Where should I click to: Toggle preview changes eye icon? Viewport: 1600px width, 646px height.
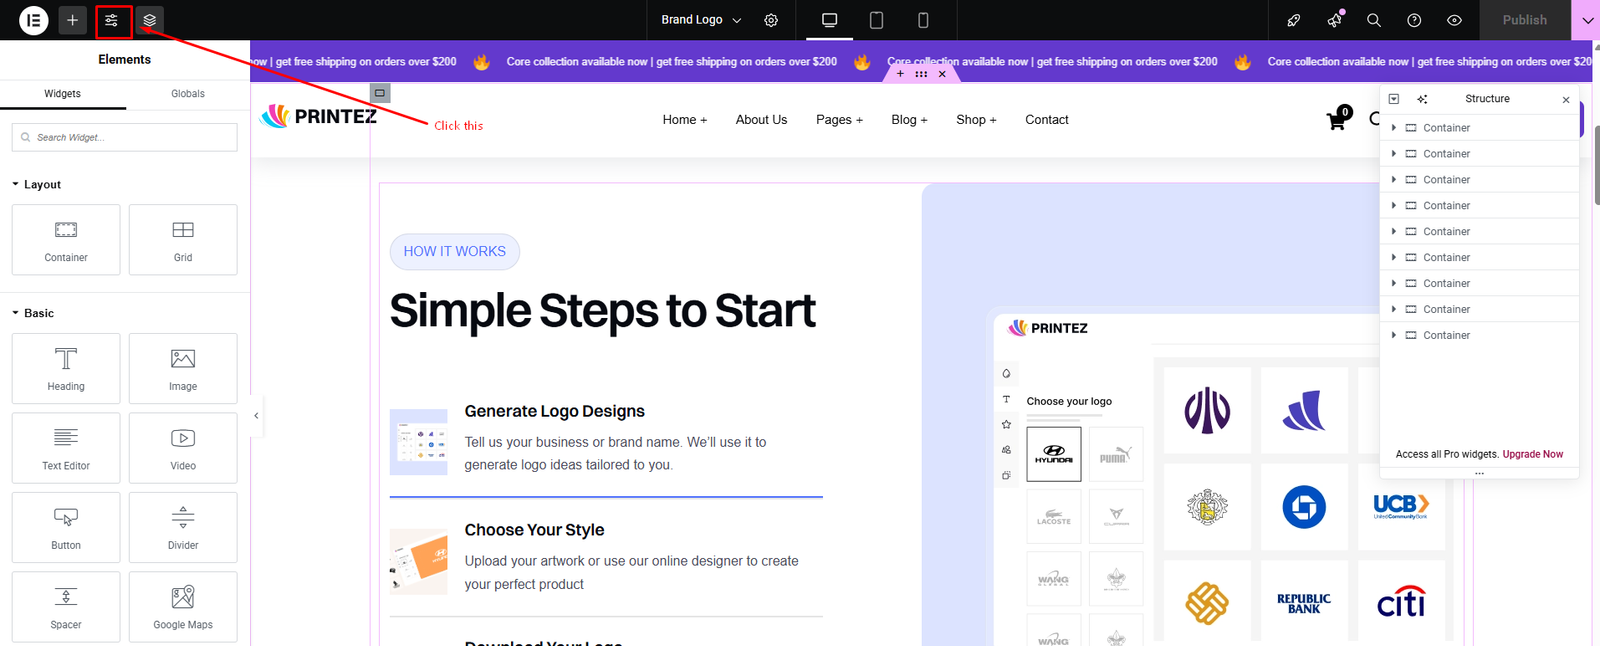coord(1454,20)
